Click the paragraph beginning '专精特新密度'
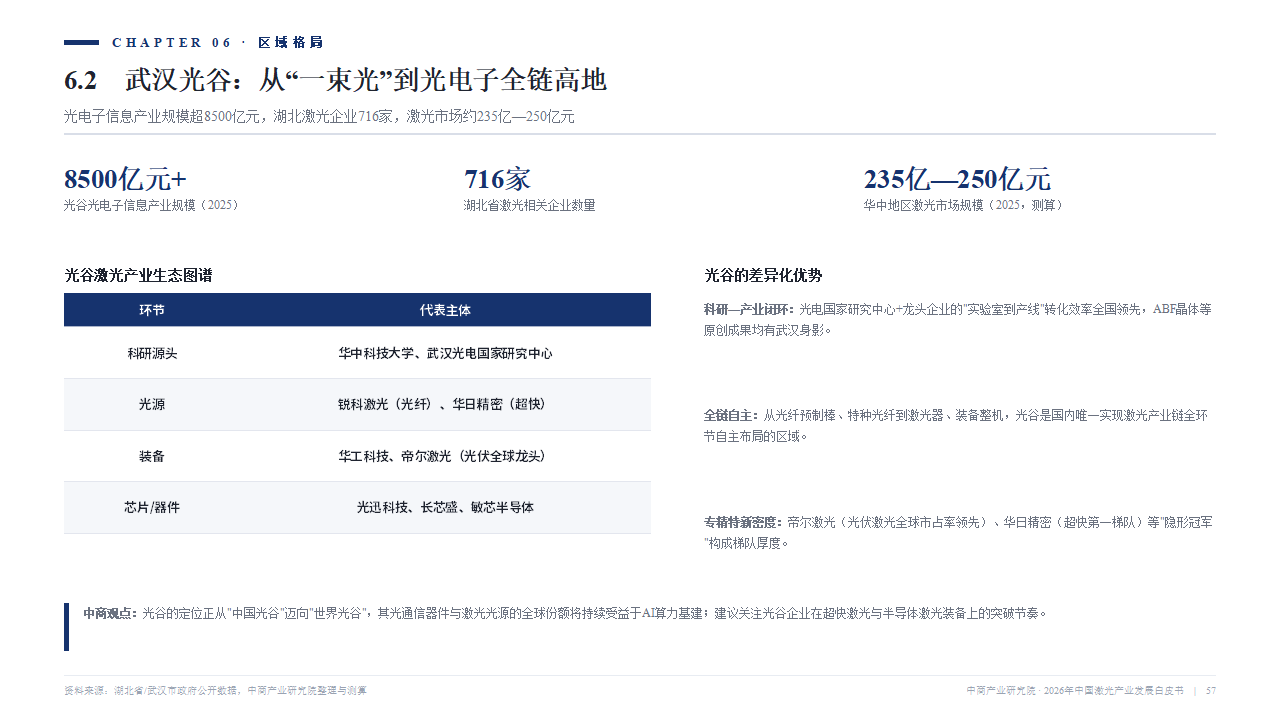This screenshot has height=720, width=1280. coord(959,533)
